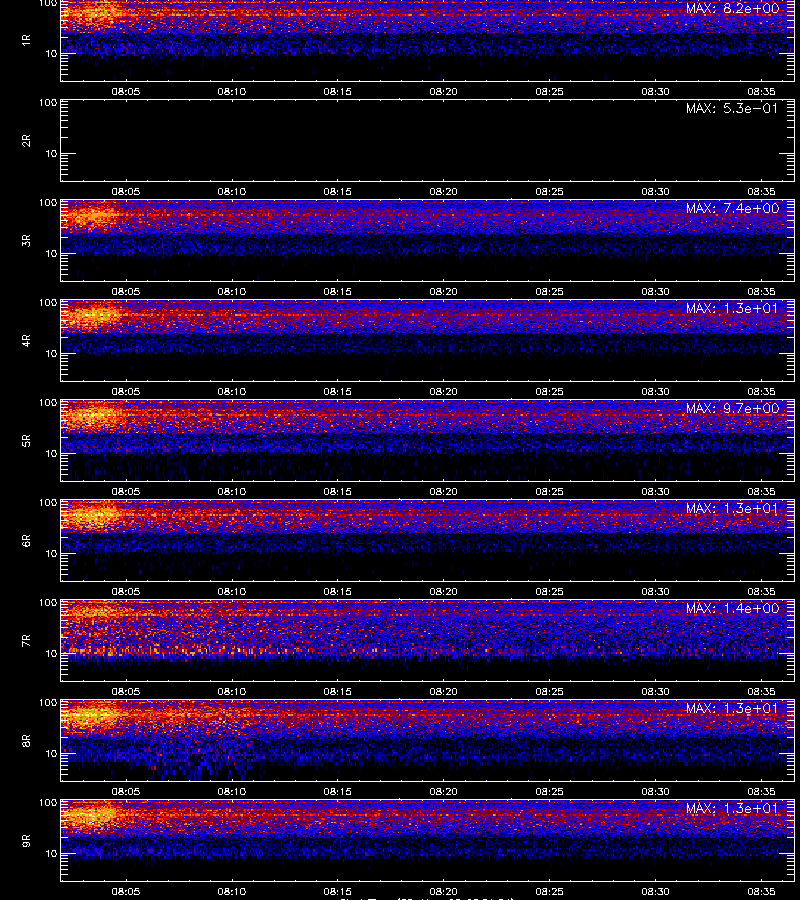The image size is (800, 900).
Task: Click the 9R panel axis label
Action: coord(26,840)
